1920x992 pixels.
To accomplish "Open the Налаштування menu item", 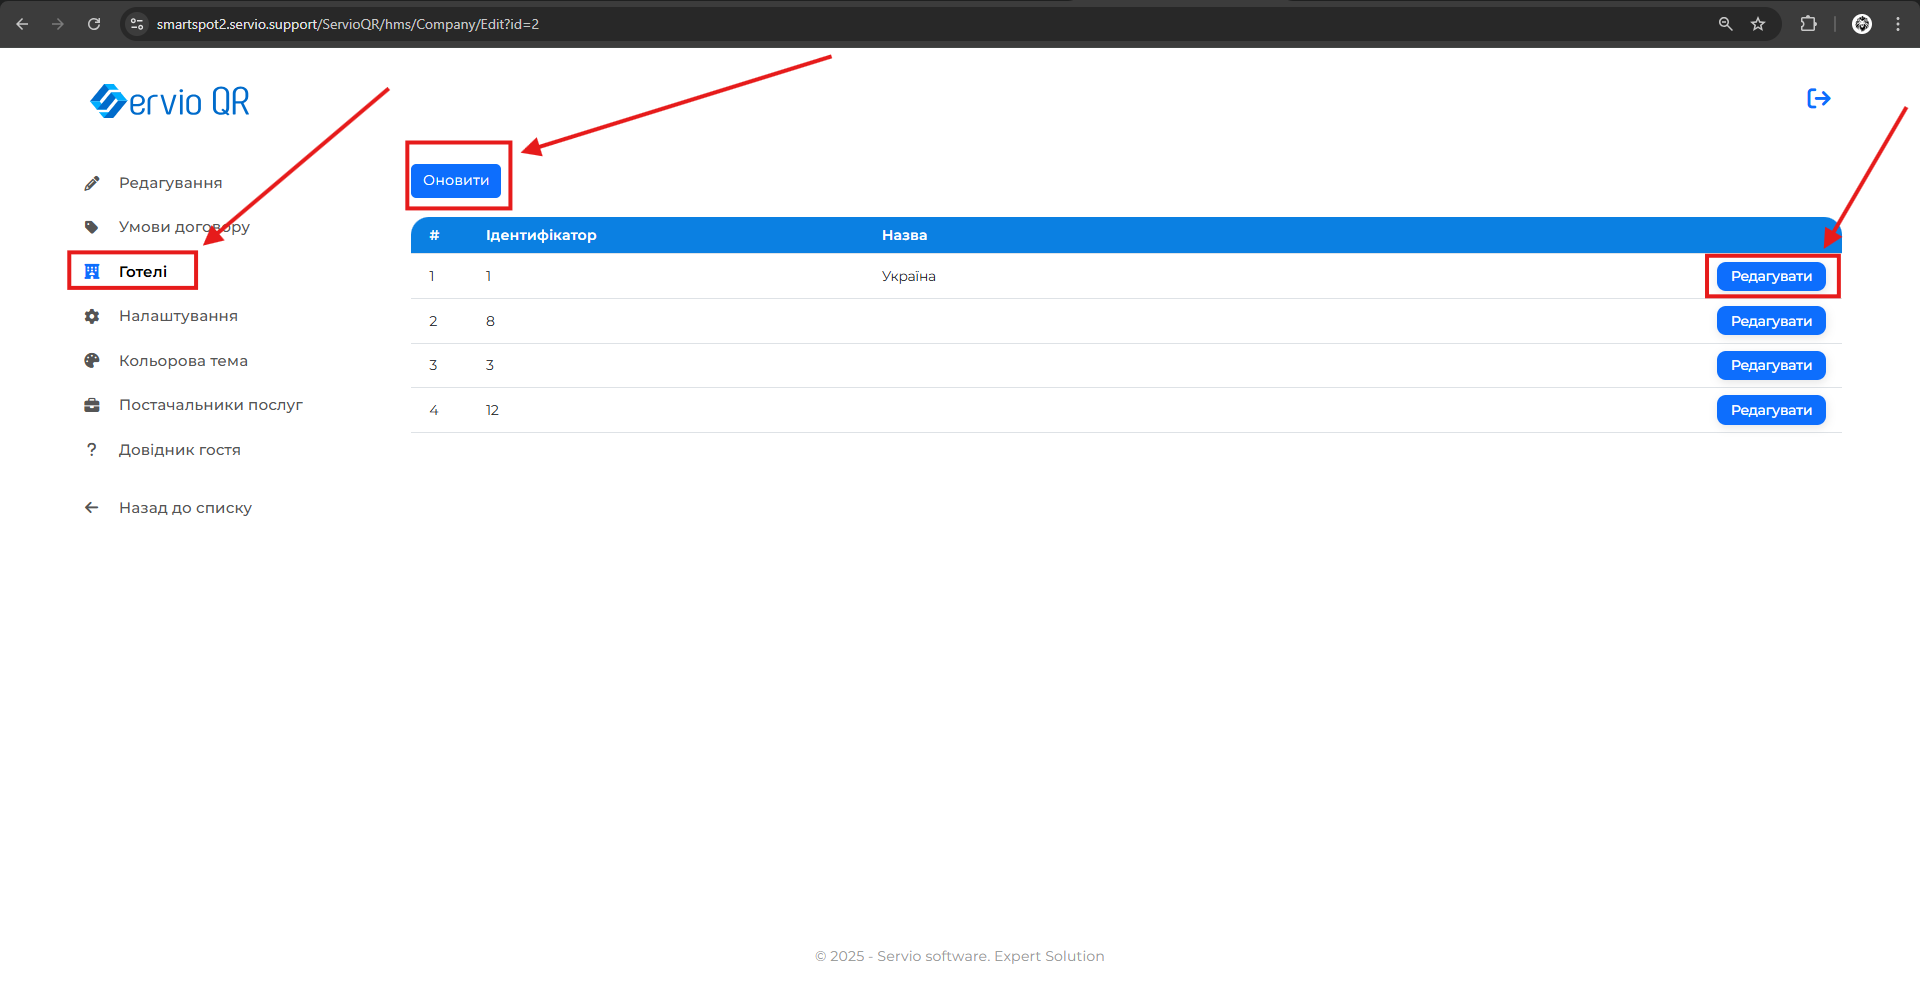I will click(178, 316).
